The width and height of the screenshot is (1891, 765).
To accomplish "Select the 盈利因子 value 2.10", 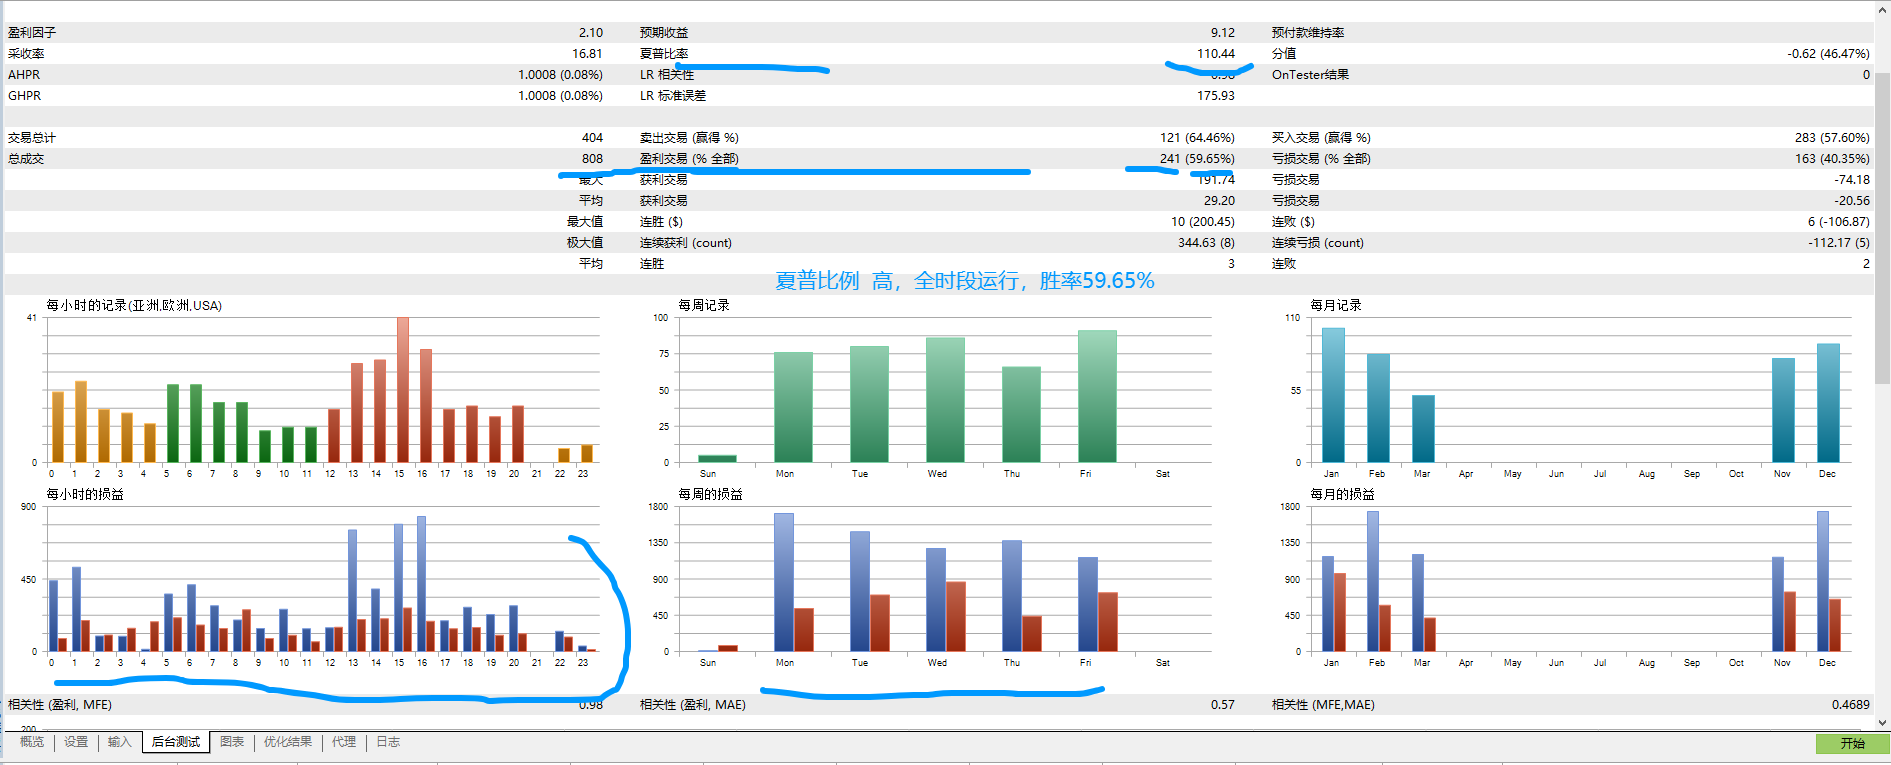I will [590, 33].
